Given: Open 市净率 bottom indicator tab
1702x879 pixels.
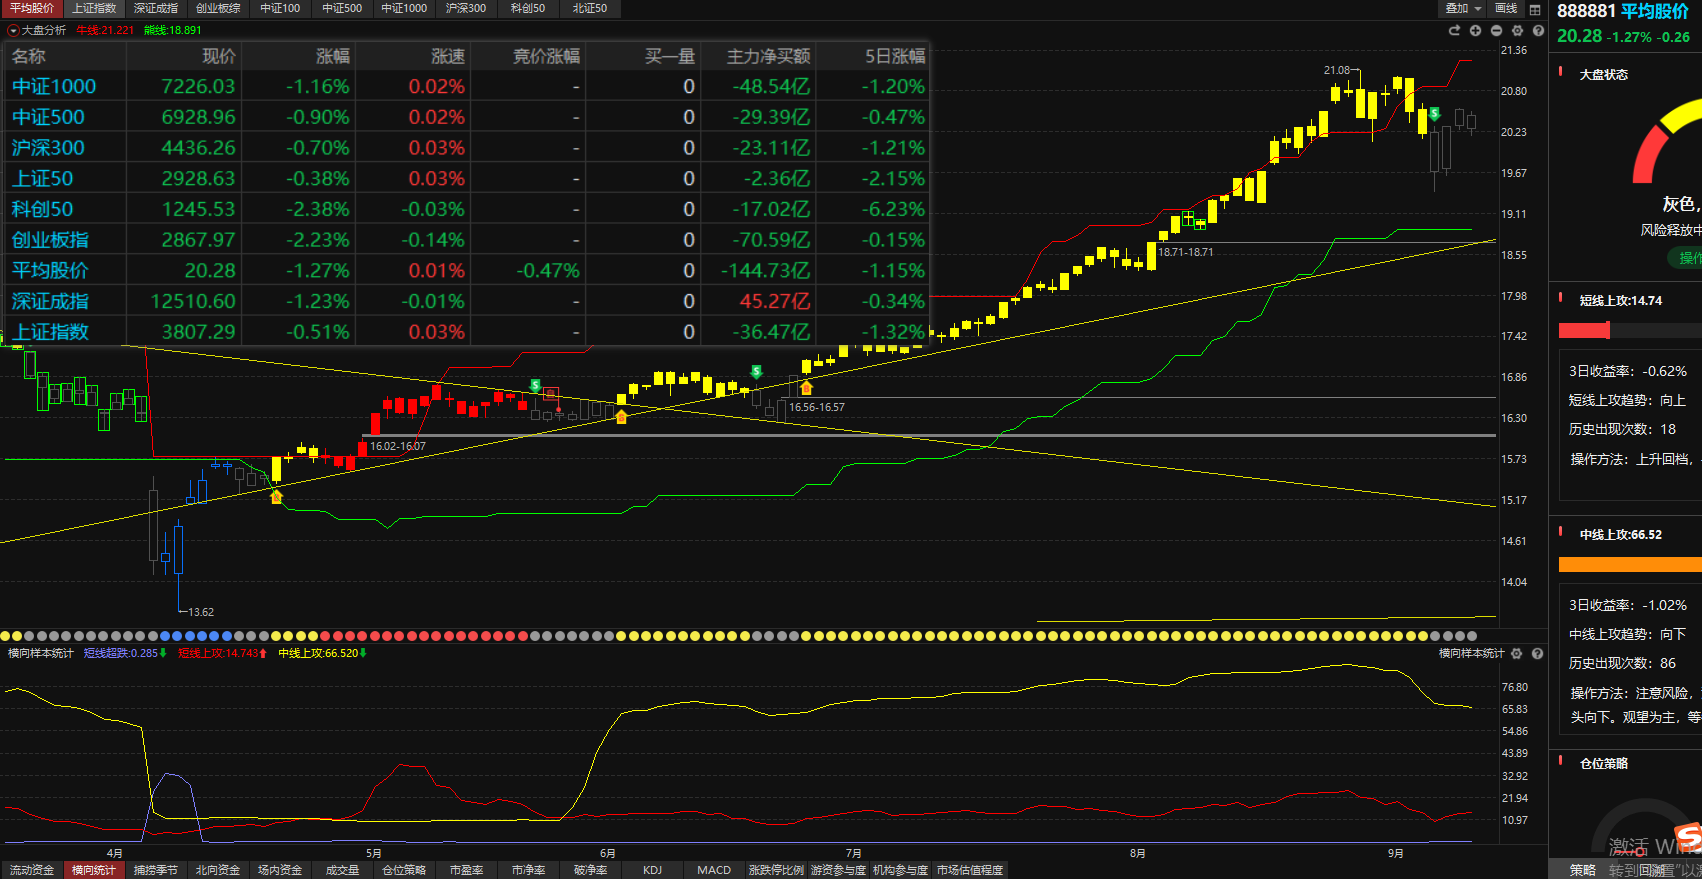Looking at the screenshot, I should click(528, 870).
